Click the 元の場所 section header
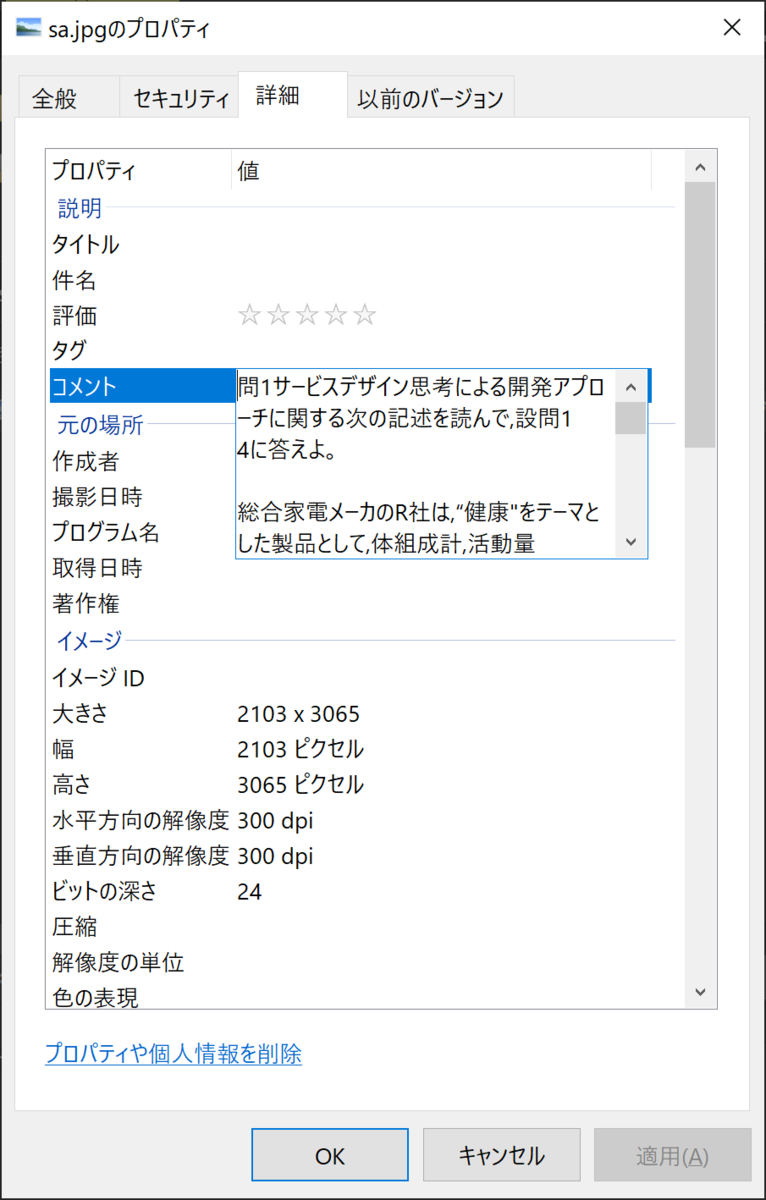The height and width of the screenshot is (1200, 766). pos(100,425)
